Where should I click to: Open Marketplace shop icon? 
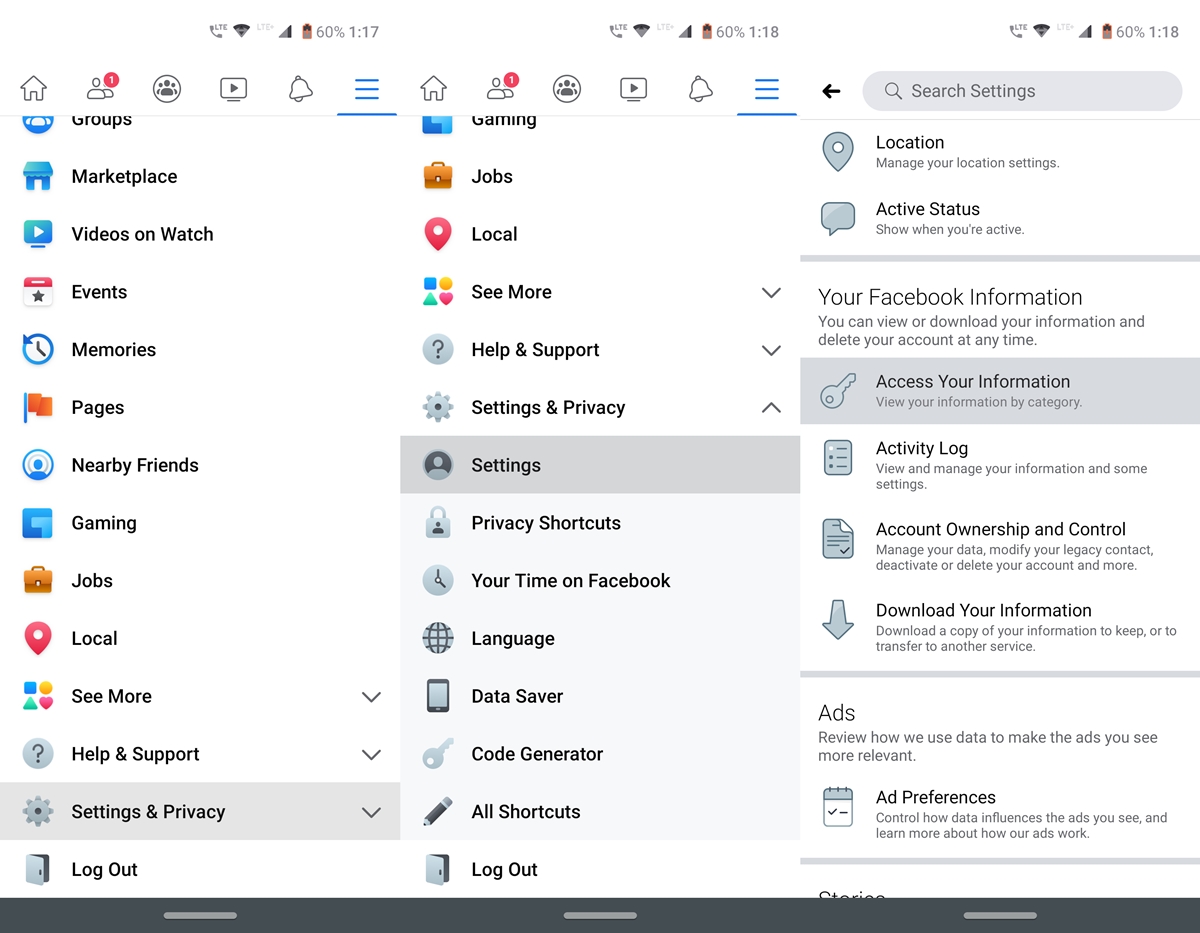click(38, 177)
